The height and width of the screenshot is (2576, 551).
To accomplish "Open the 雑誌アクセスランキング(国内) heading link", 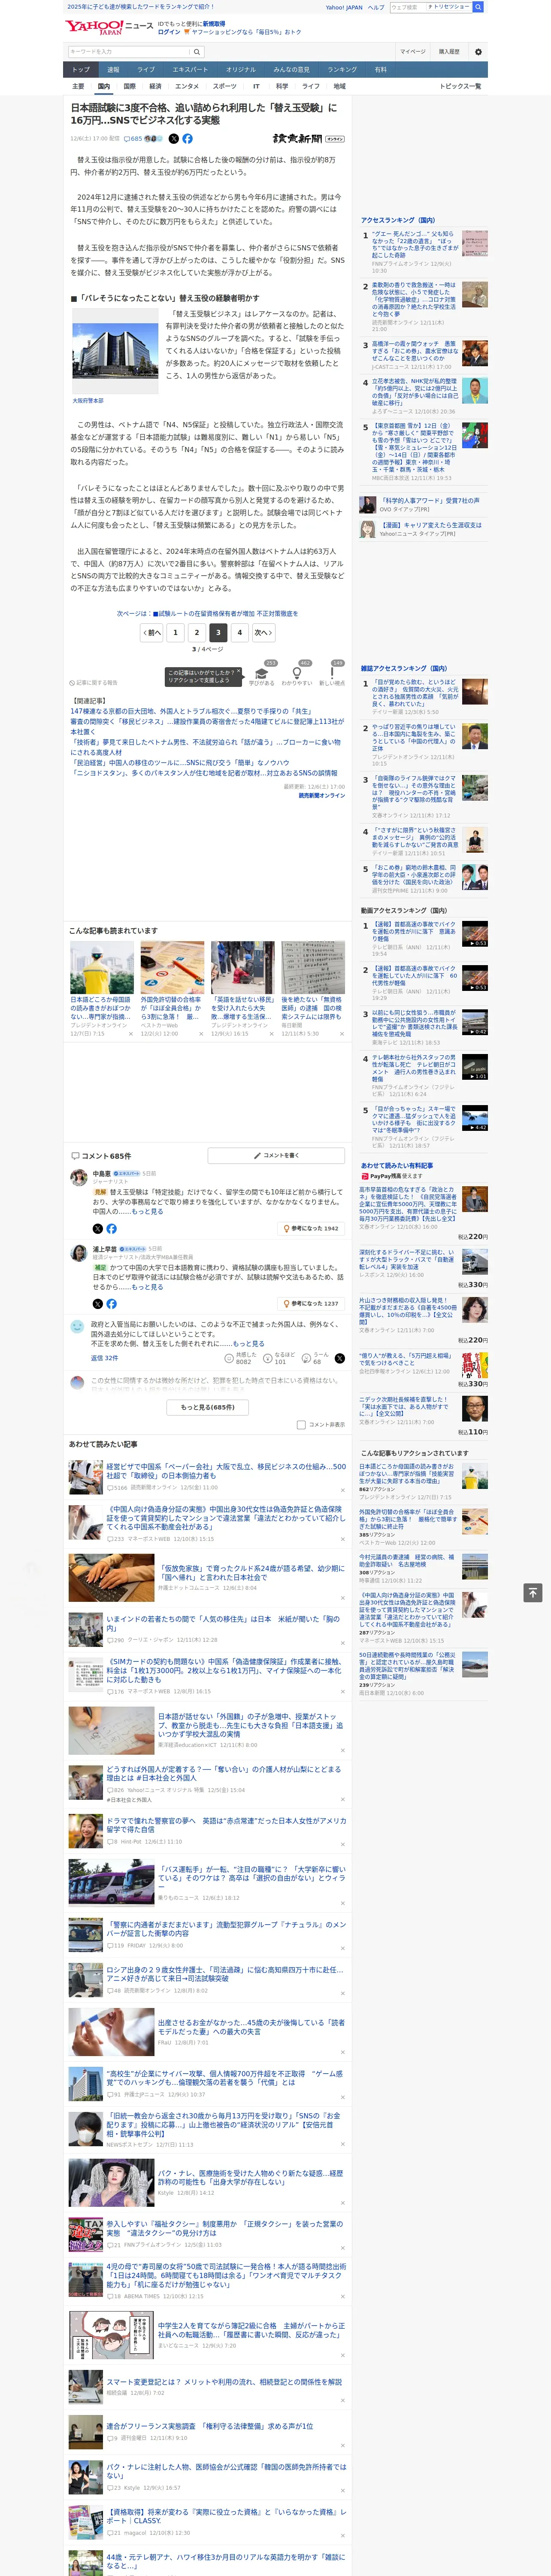I will coord(403,668).
